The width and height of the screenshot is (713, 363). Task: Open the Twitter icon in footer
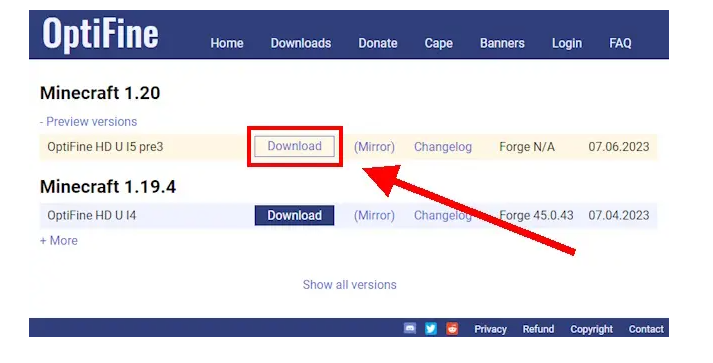pyautogui.click(x=431, y=328)
